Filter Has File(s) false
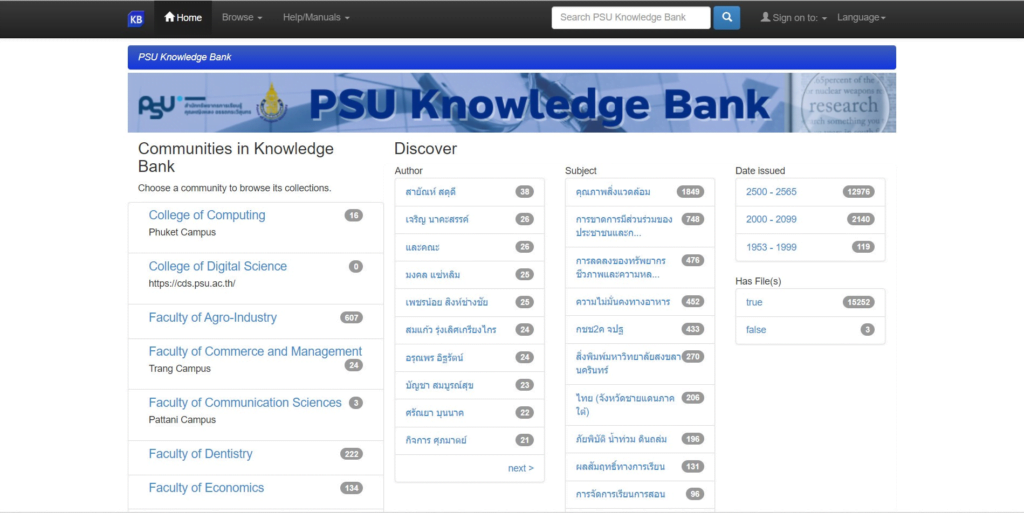This screenshot has height=513, width=1024. pyautogui.click(x=756, y=330)
